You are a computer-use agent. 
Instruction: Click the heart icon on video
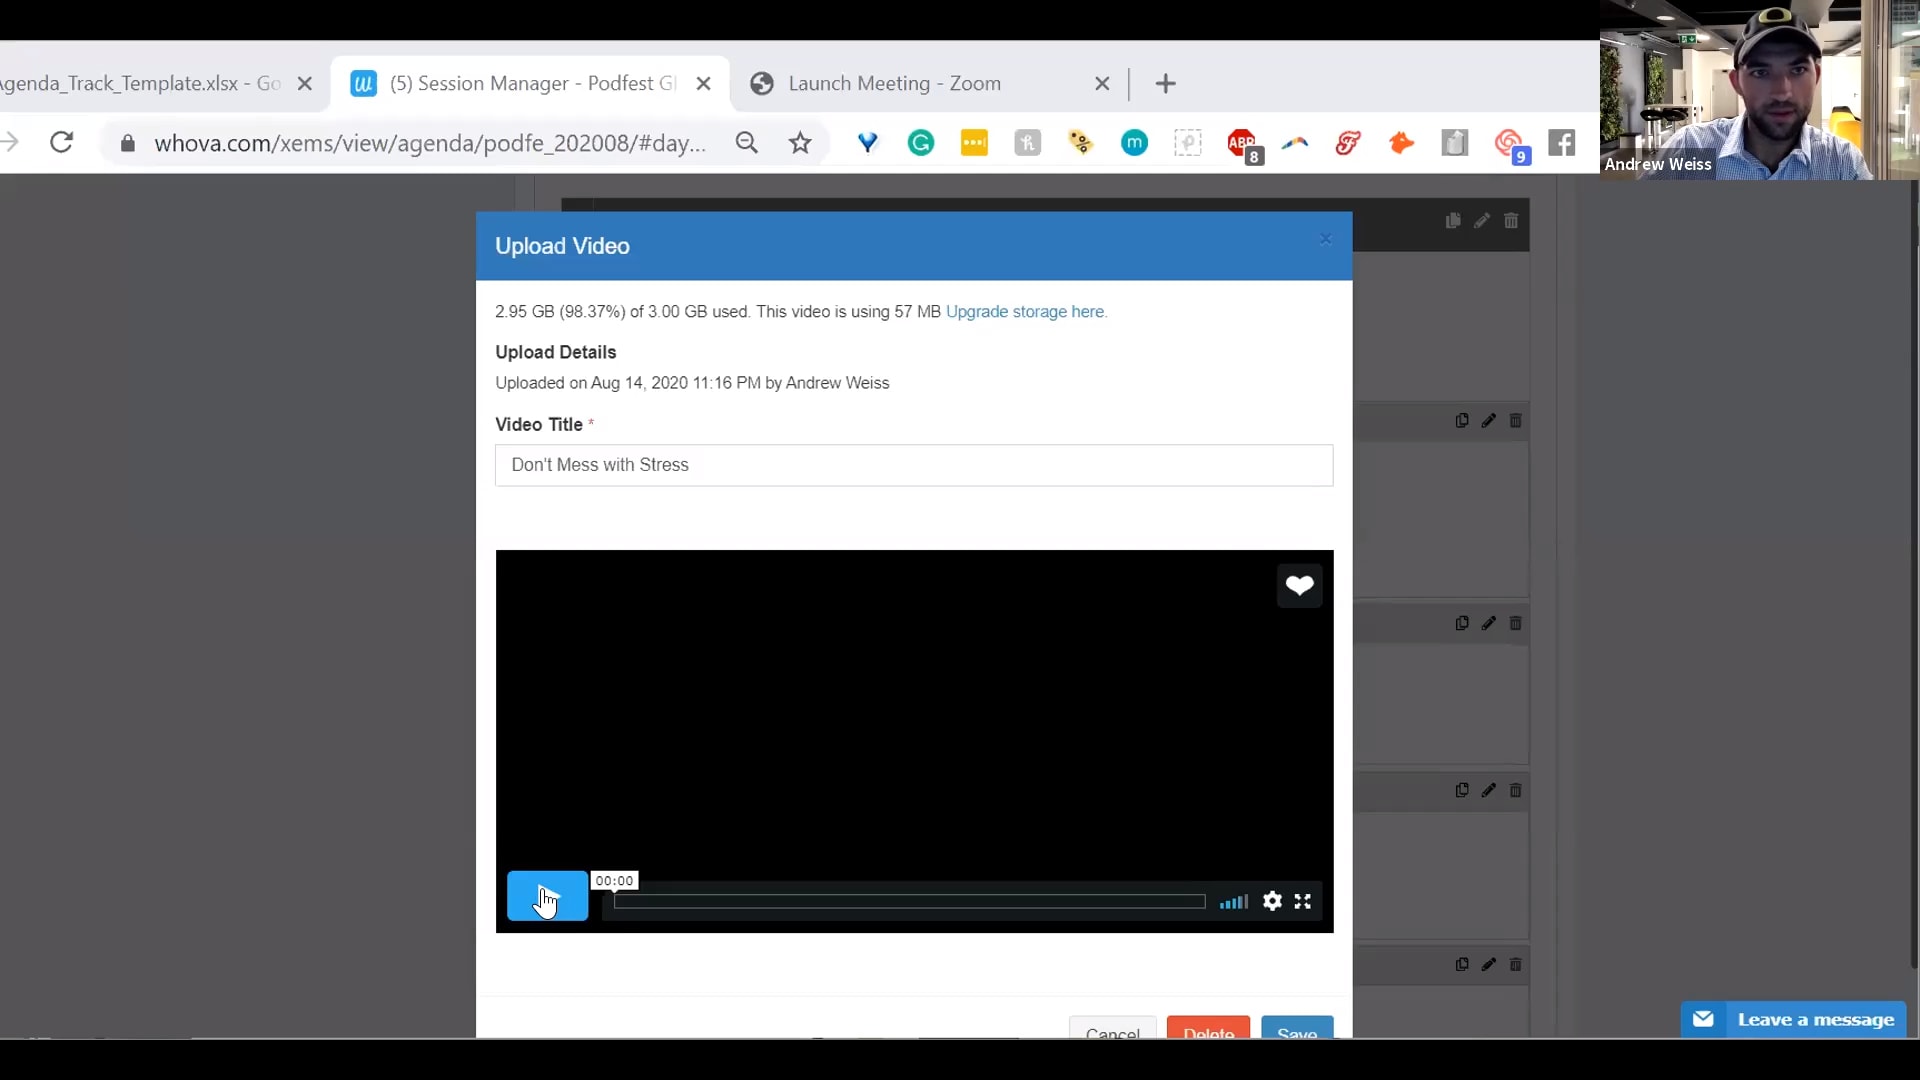1299,586
